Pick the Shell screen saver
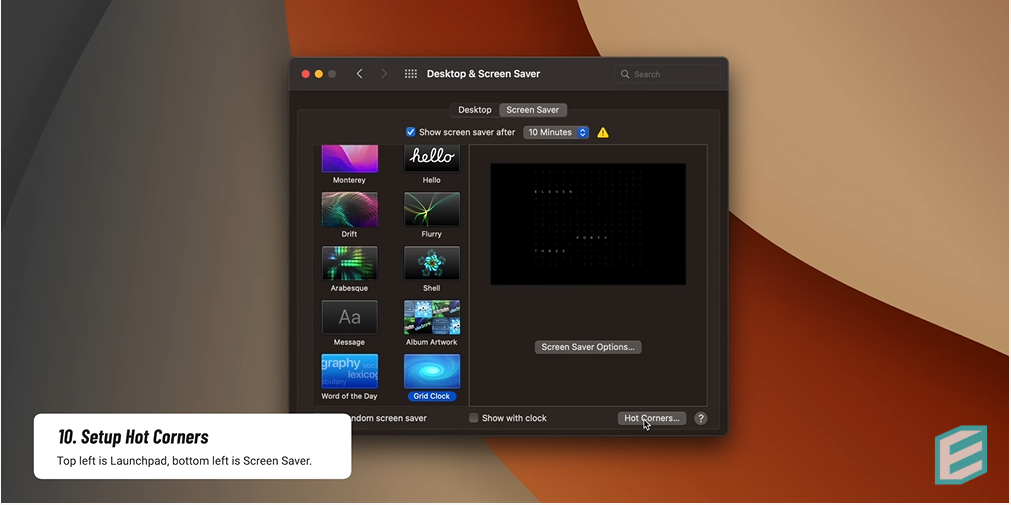The width and height of the screenshot is (1011, 505). [432, 263]
